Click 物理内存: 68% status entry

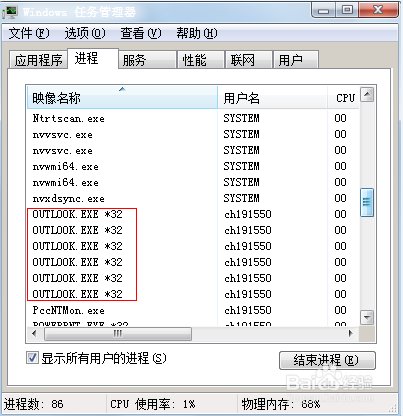click(281, 404)
